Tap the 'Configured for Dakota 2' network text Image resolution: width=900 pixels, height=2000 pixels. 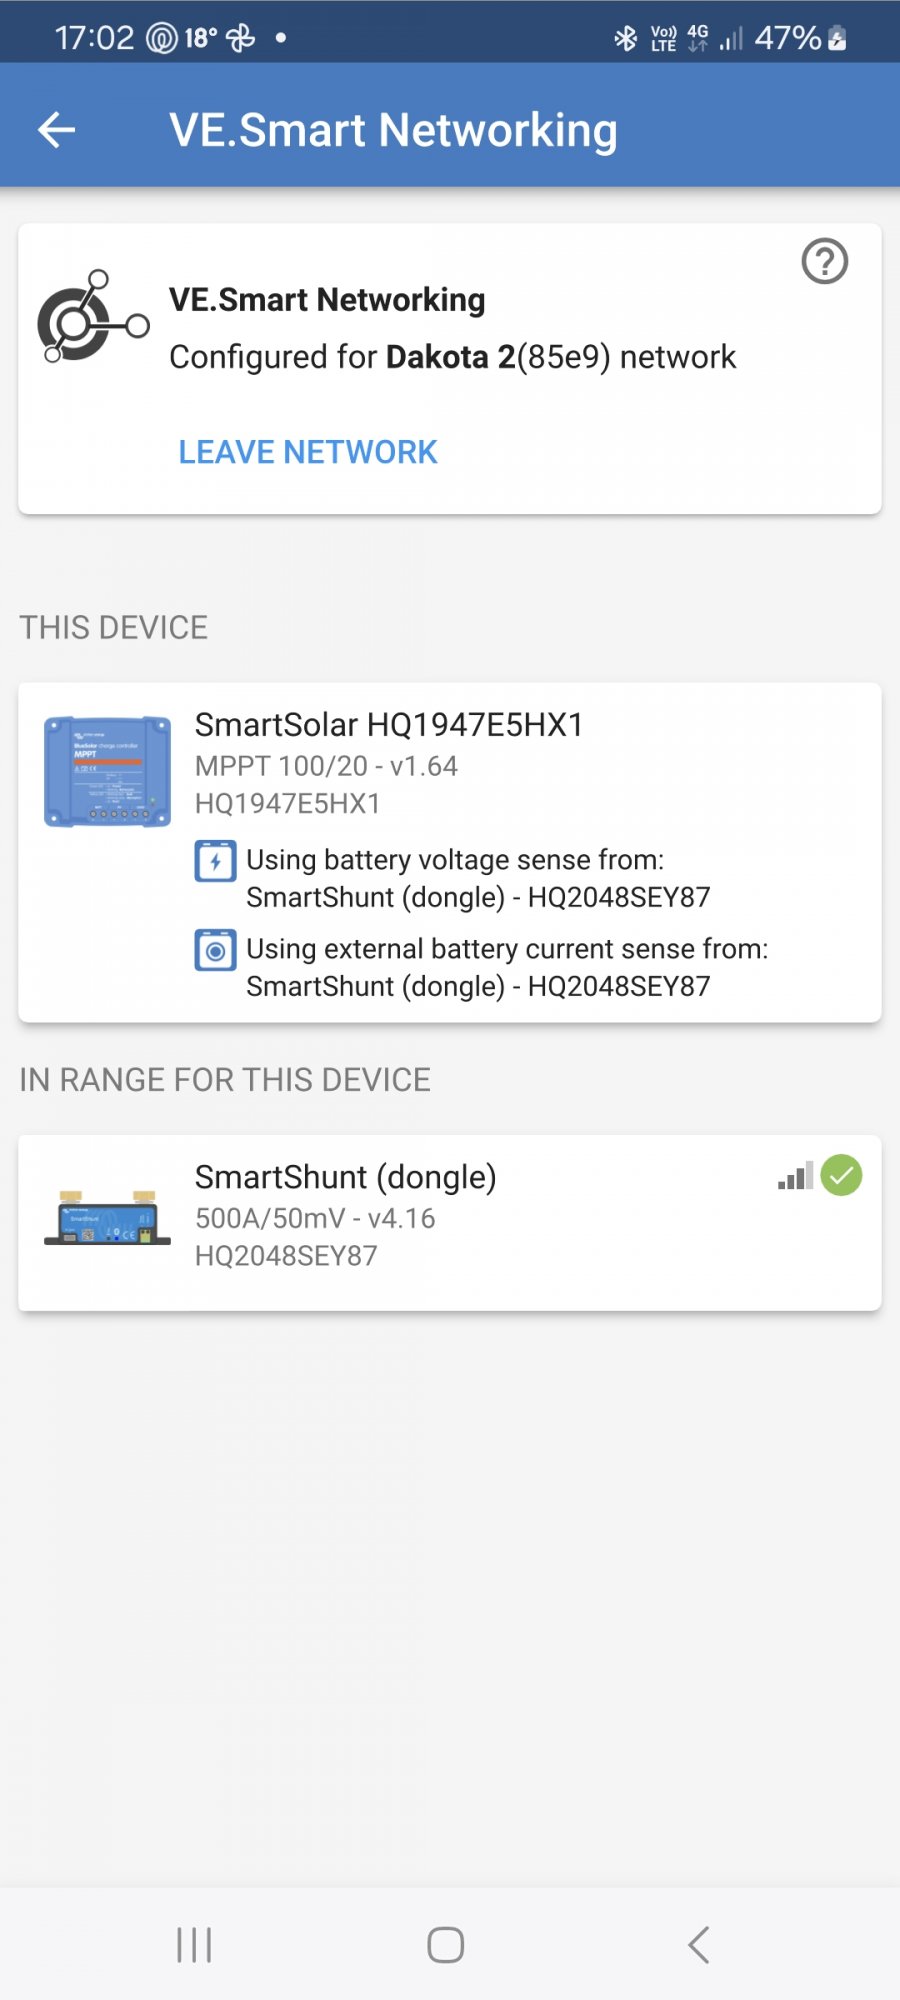[x=452, y=357]
